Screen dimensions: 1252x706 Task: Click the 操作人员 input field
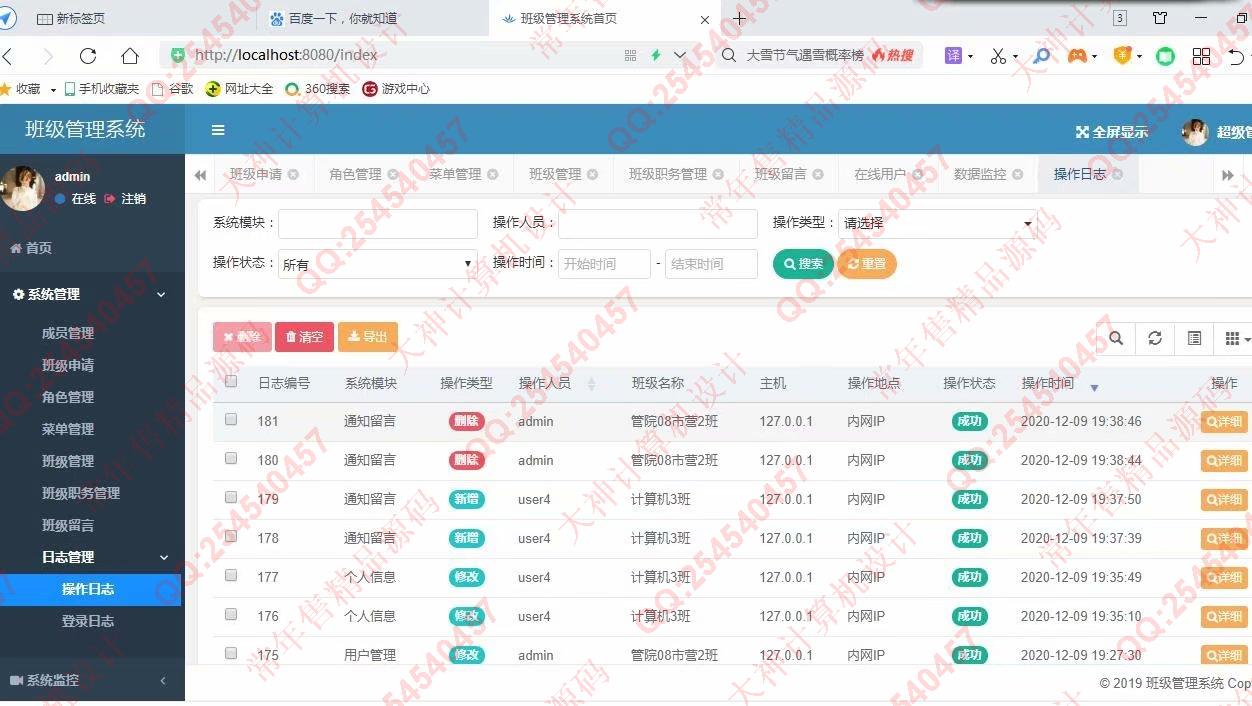pos(657,223)
